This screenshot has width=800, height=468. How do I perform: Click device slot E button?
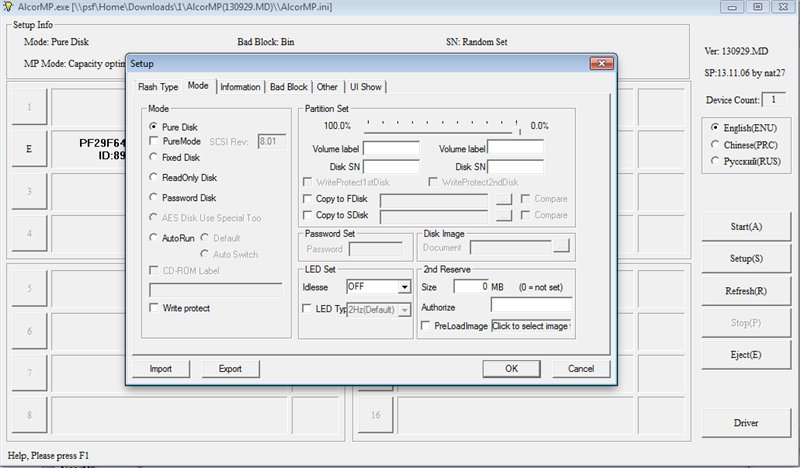pyautogui.click(x=29, y=149)
